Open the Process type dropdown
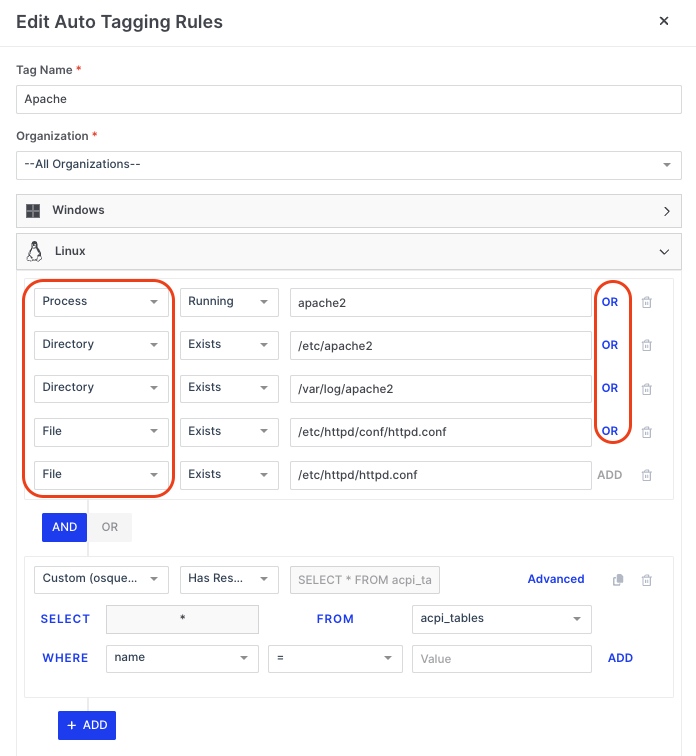 pos(101,302)
